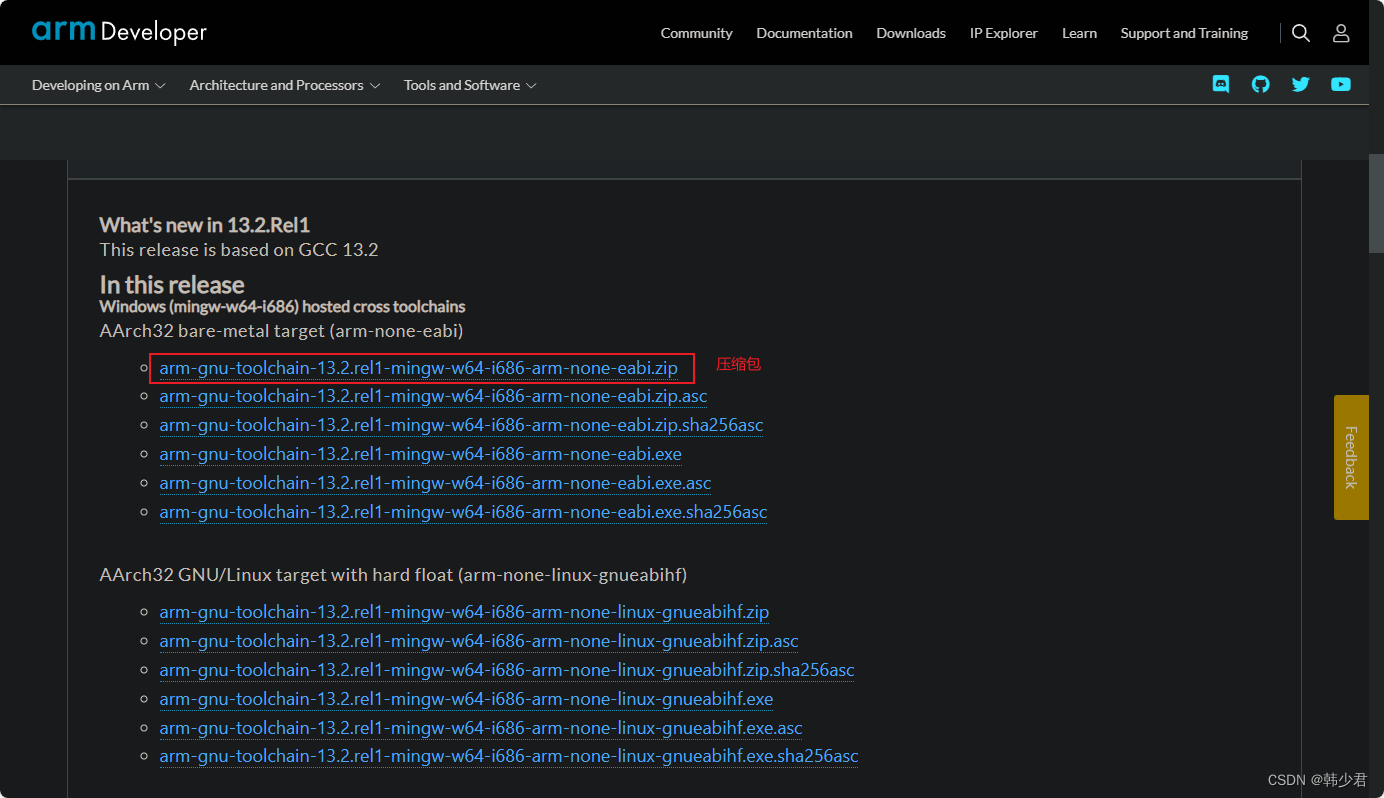Screen dimensions: 1384x798
Task: Open the IP Explorer nav item
Action: click(x=1003, y=33)
